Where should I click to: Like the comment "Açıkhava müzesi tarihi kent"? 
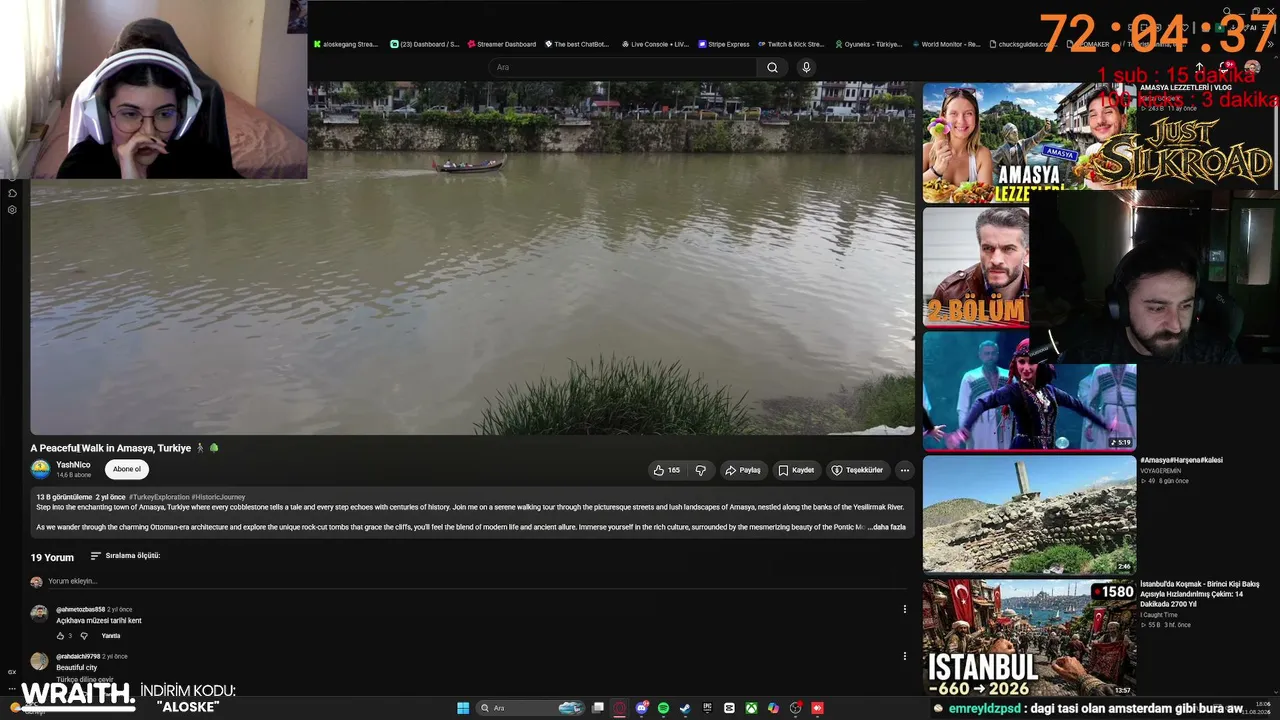(60, 636)
